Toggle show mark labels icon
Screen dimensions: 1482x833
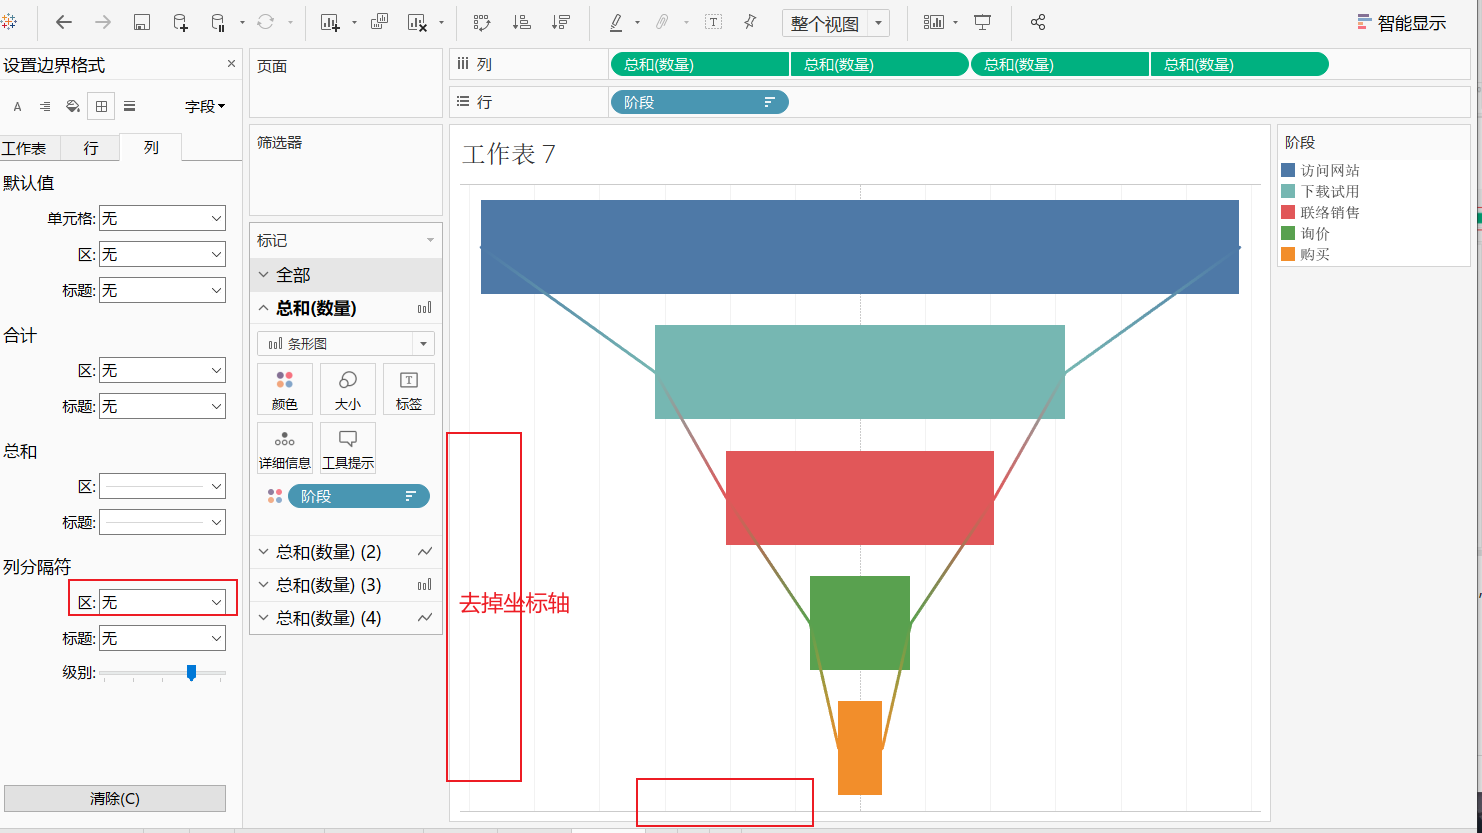tap(714, 22)
